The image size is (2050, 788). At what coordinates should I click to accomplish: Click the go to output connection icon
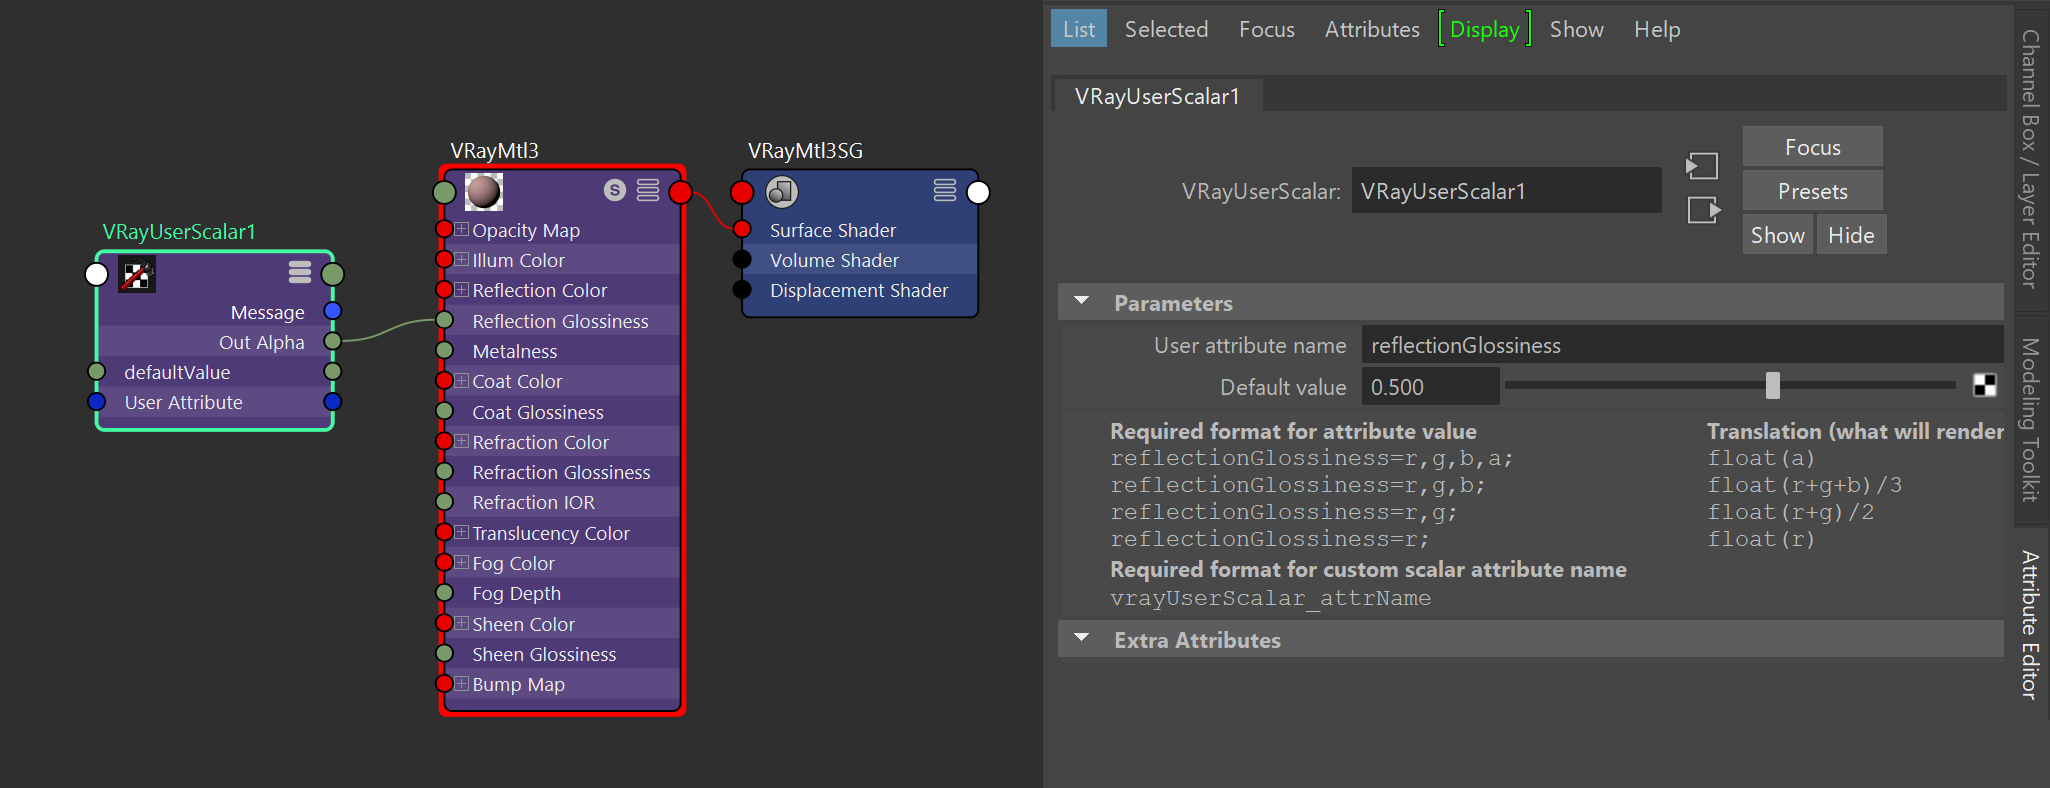1704,210
